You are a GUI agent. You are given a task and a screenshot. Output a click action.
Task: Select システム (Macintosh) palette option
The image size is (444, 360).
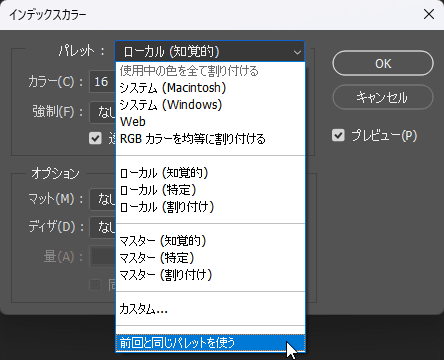coord(210,88)
